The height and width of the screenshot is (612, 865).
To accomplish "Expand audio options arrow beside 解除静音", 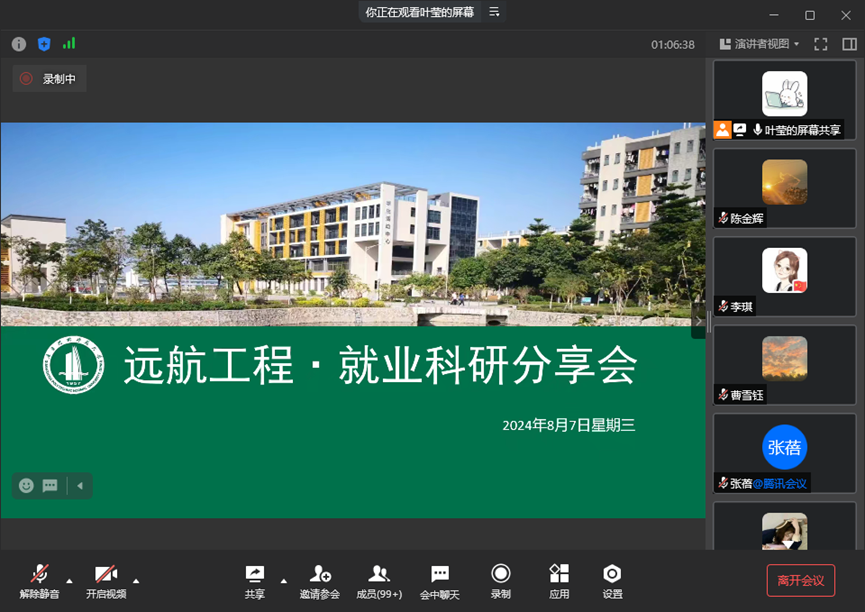I will 69,580.
